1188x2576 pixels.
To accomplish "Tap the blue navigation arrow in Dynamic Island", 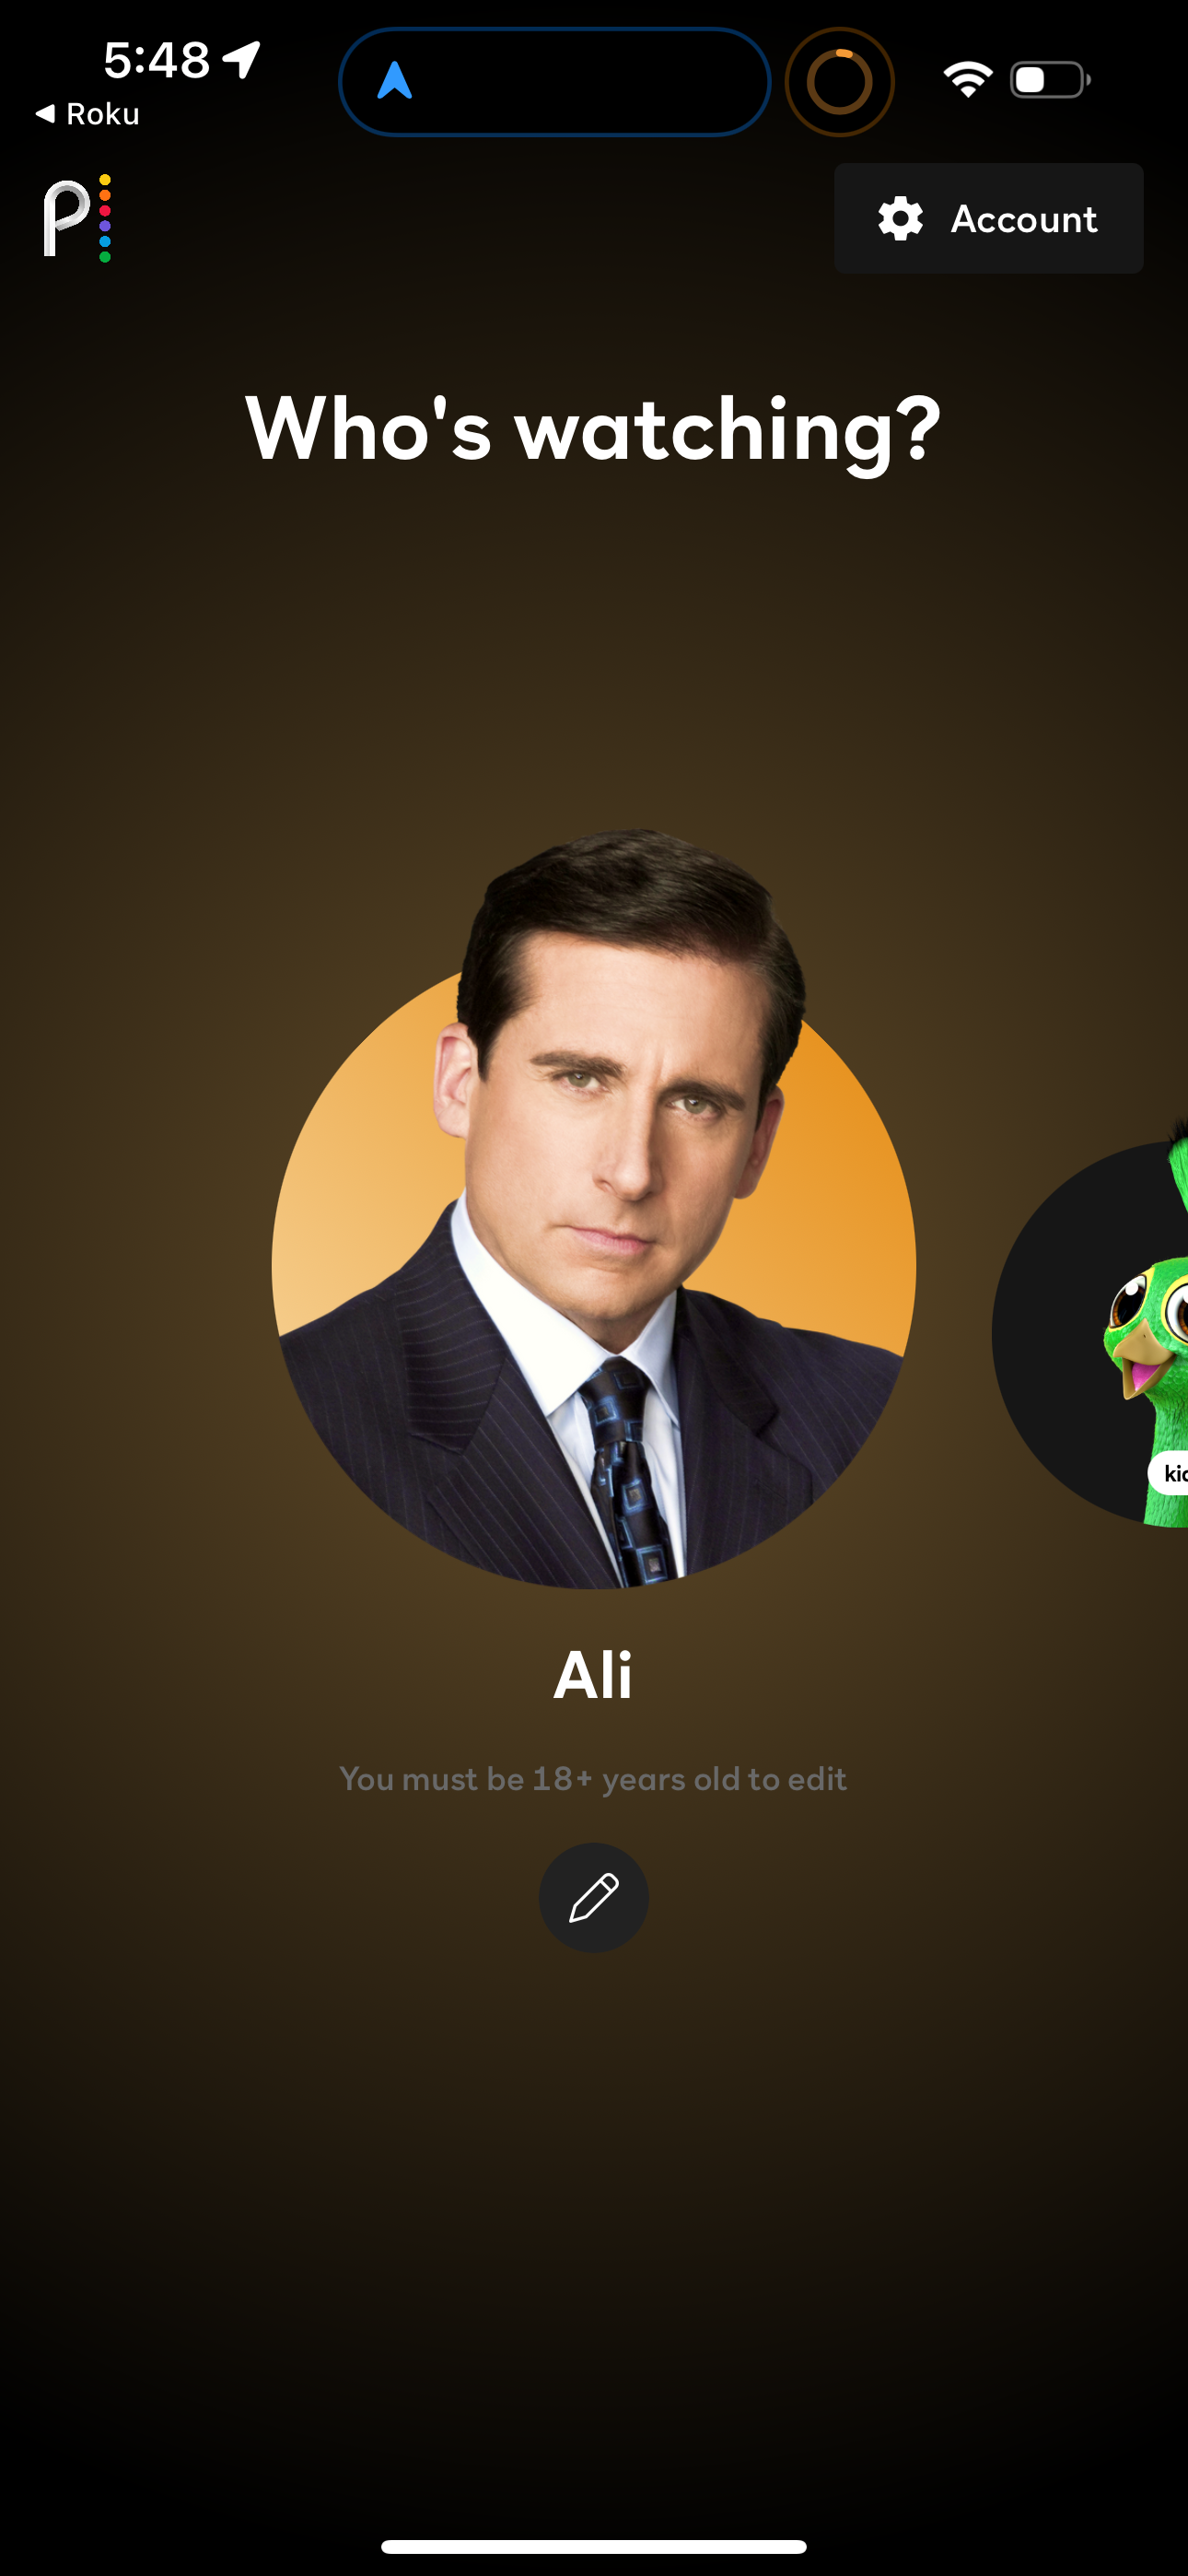I will 395,81.
